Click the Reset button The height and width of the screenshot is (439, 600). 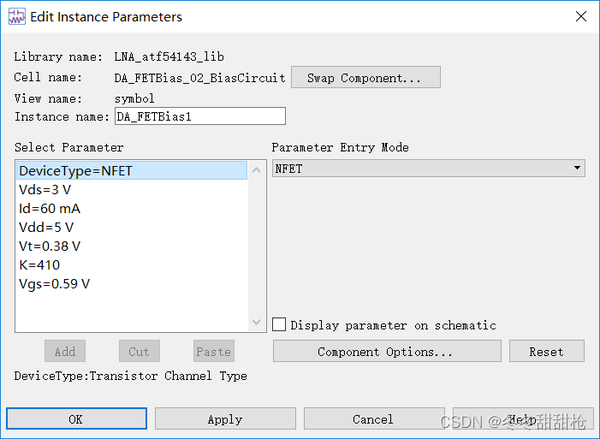[546, 351]
